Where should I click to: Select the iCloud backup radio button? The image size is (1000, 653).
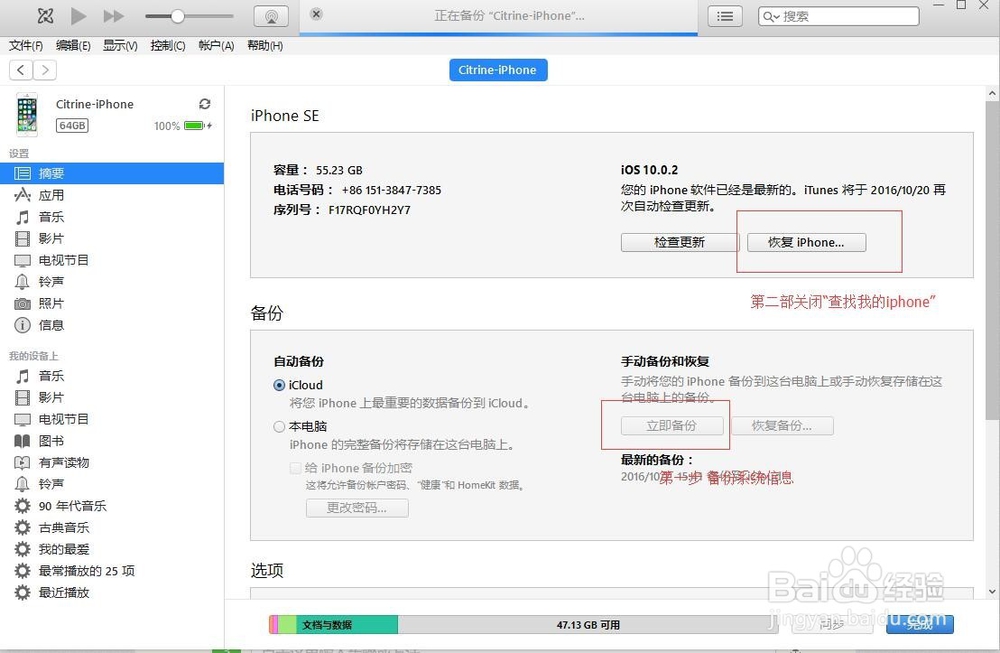coord(278,385)
